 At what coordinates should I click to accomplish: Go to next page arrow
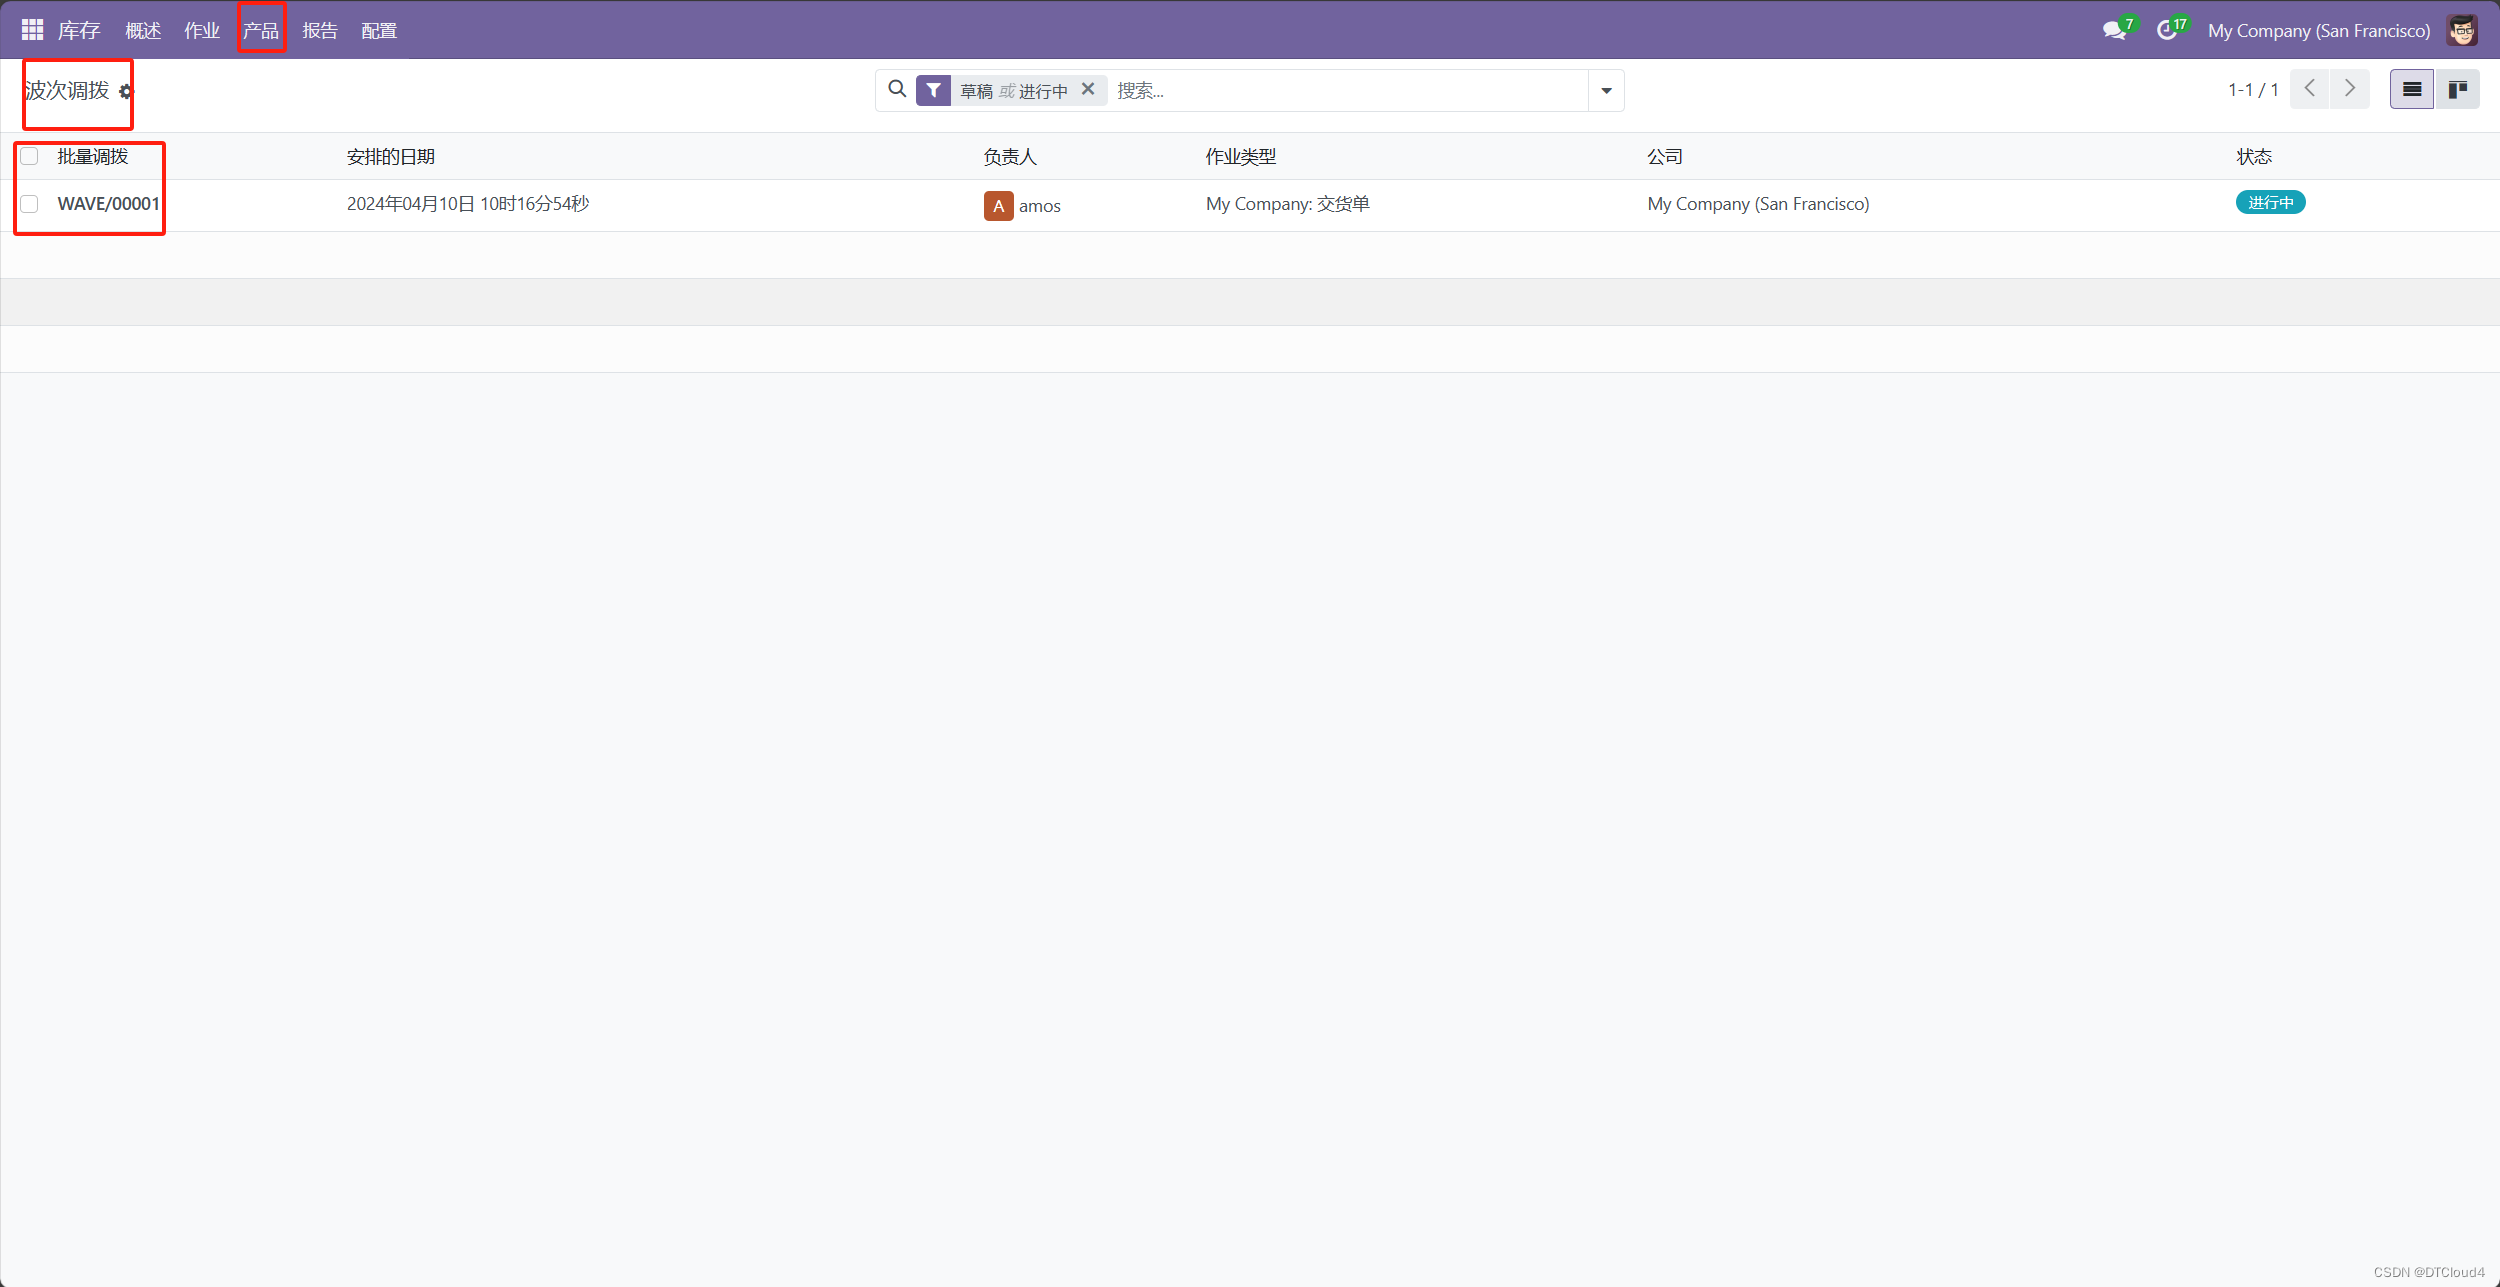(2350, 89)
